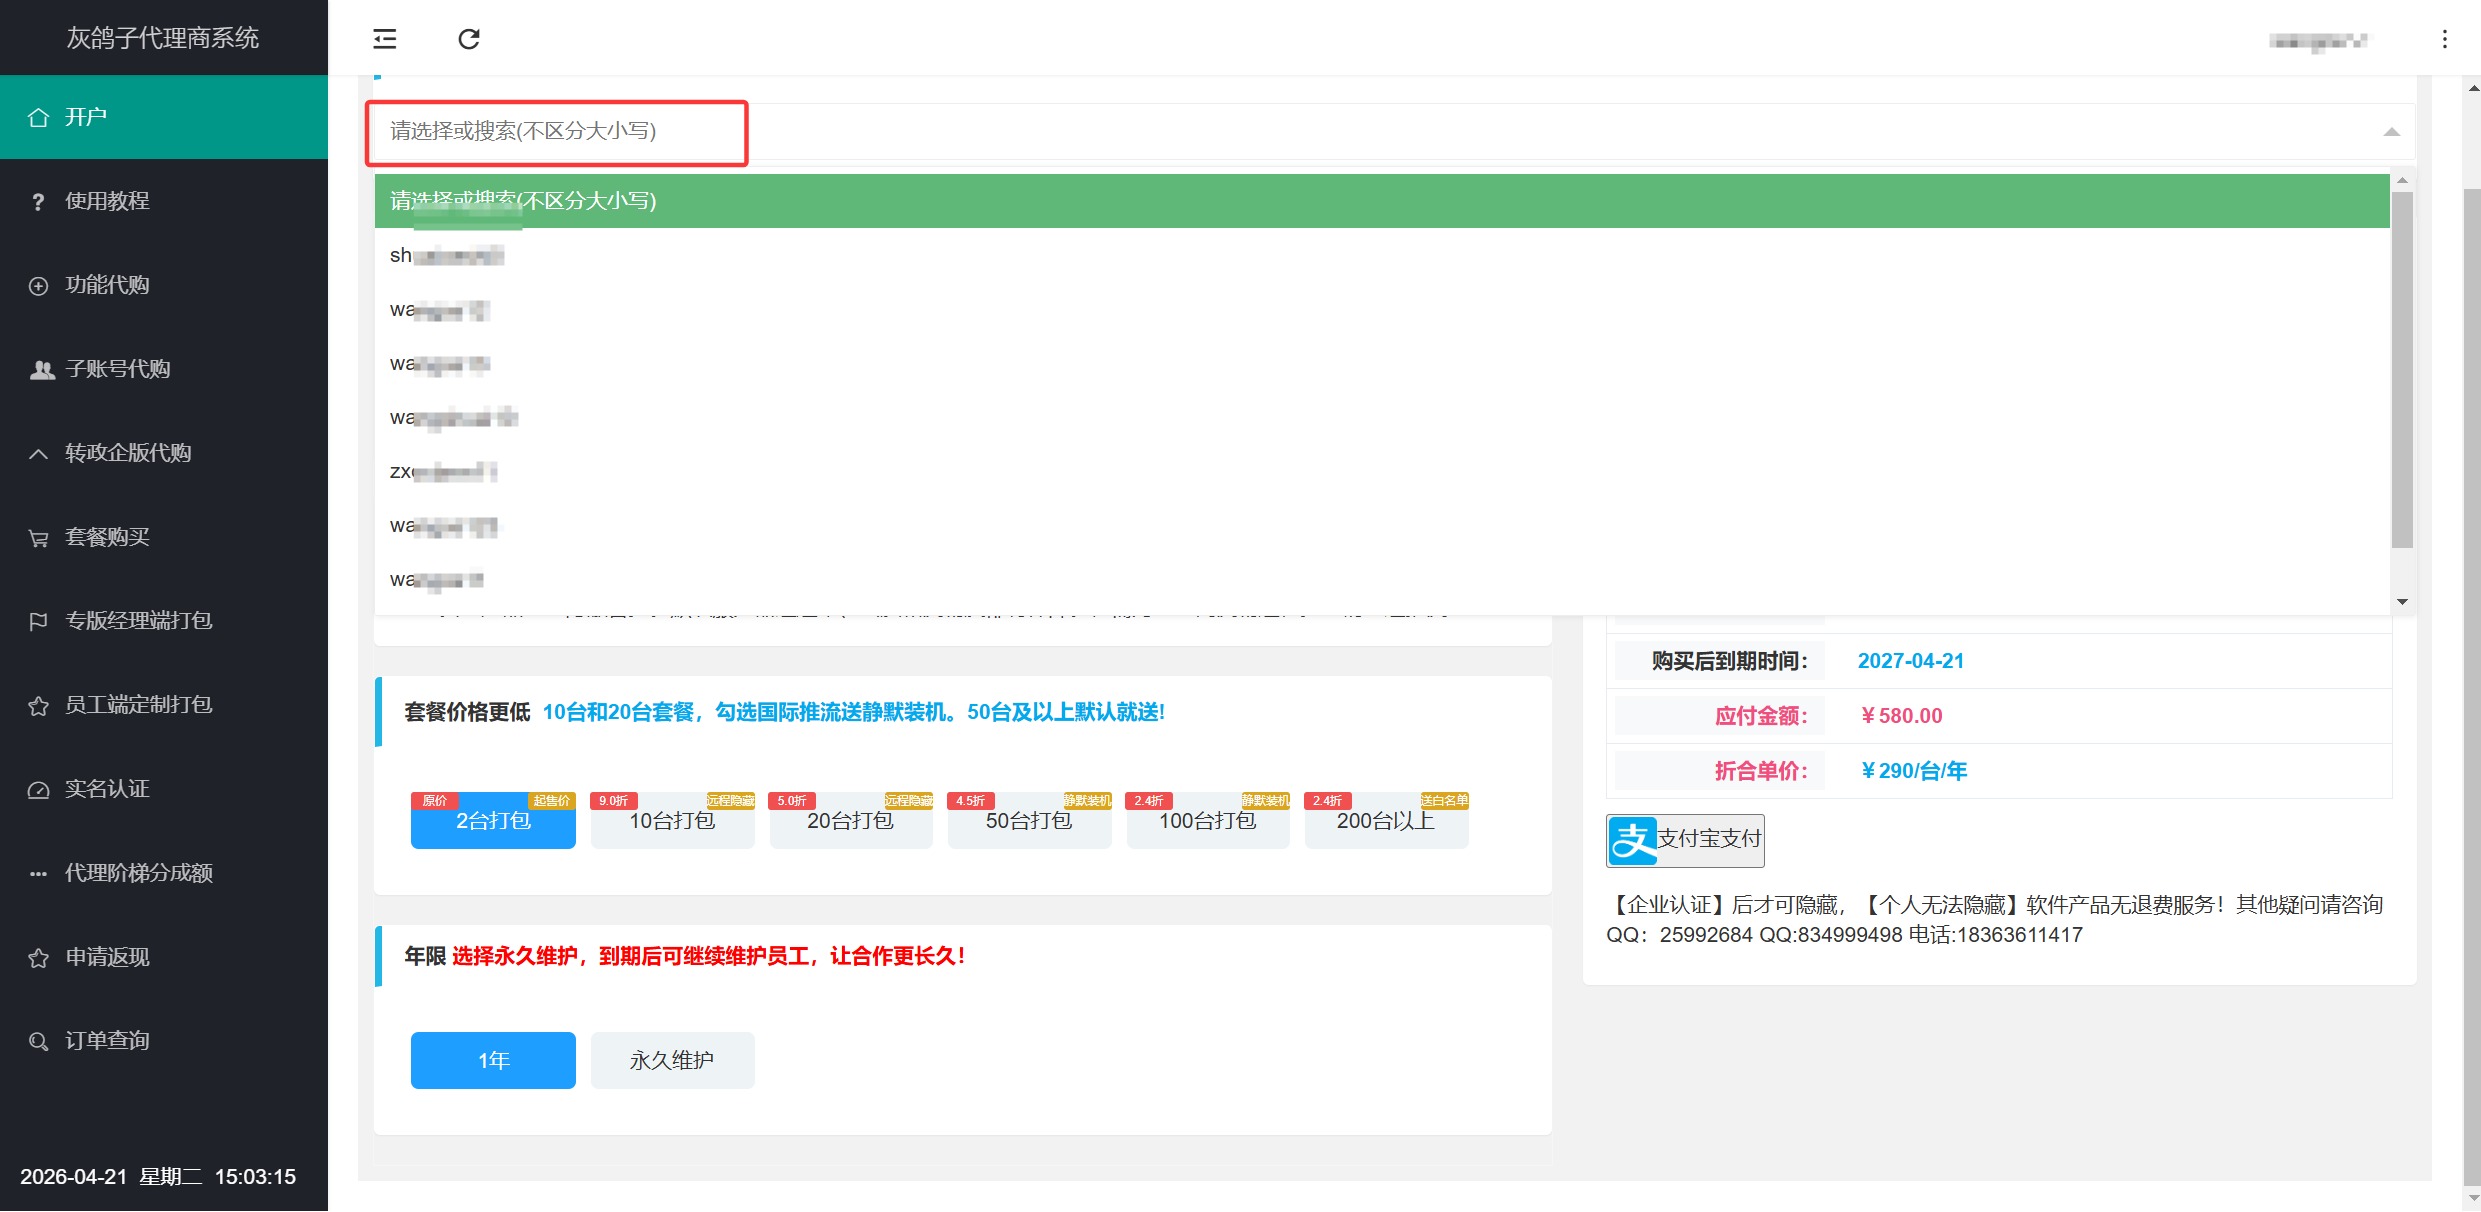The image size is (2481, 1212).
Task: Collapse the account select dropdown using its arrow
Action: [x=2391, y=132]
